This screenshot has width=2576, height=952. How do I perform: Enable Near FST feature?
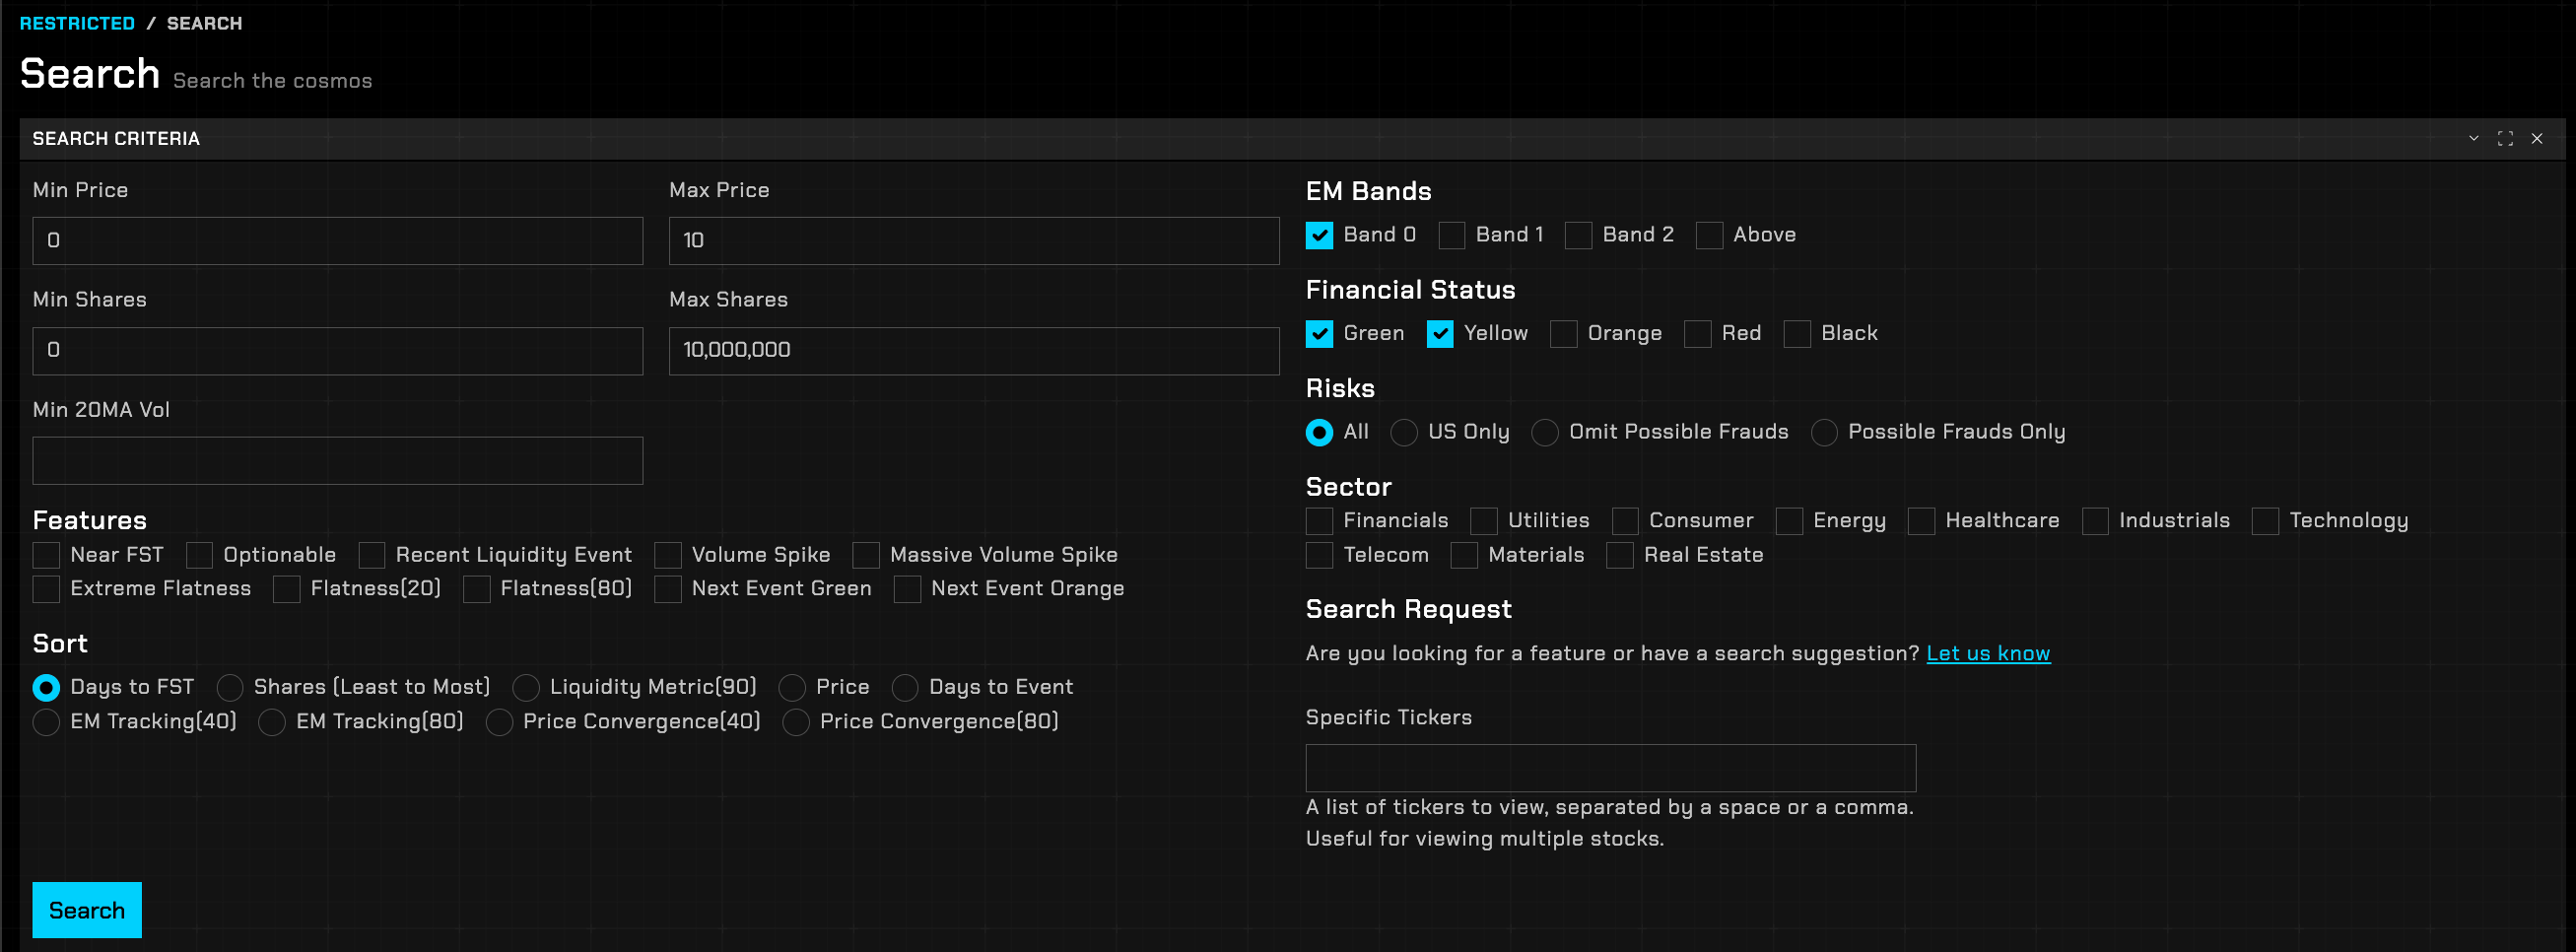[46, 555]
